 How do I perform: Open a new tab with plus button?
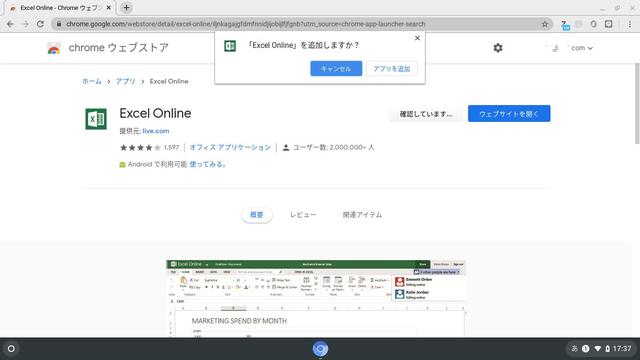(x=127, y=8)
